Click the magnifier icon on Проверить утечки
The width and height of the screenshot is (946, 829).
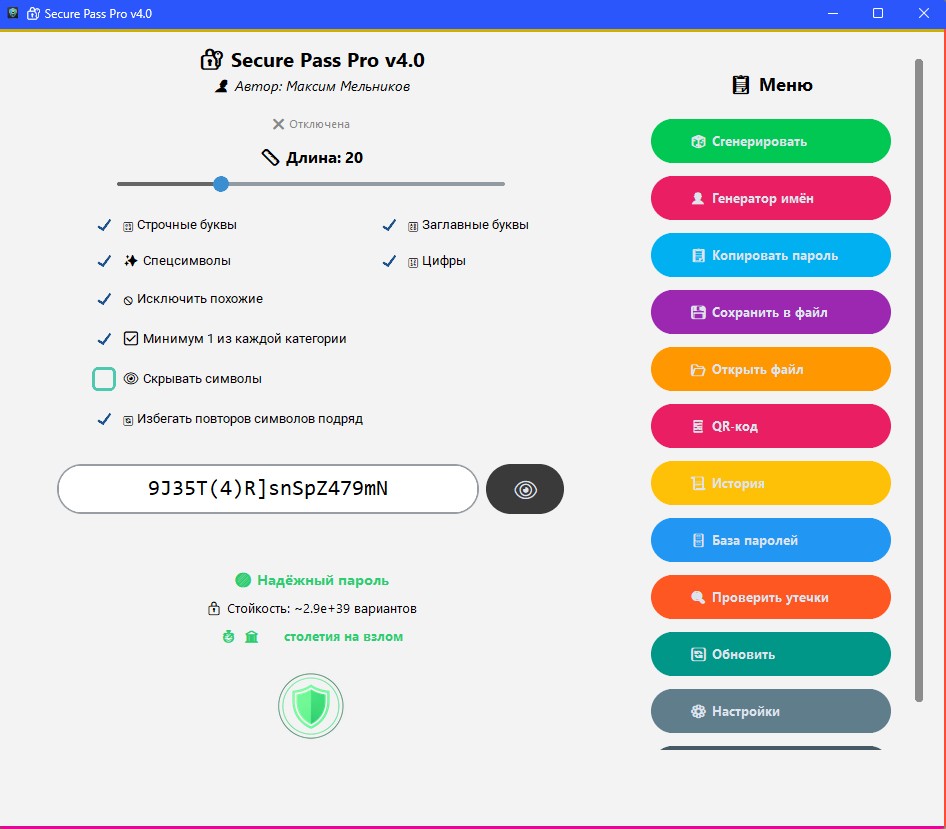pyautogui.click(x=698, y=597)
